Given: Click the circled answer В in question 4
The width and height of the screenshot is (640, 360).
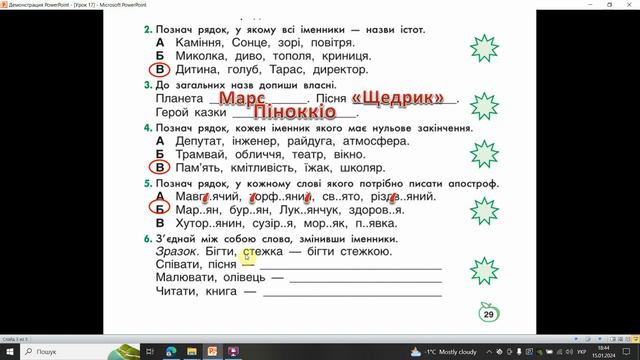Looking at the screenshot, I should 159,167.
